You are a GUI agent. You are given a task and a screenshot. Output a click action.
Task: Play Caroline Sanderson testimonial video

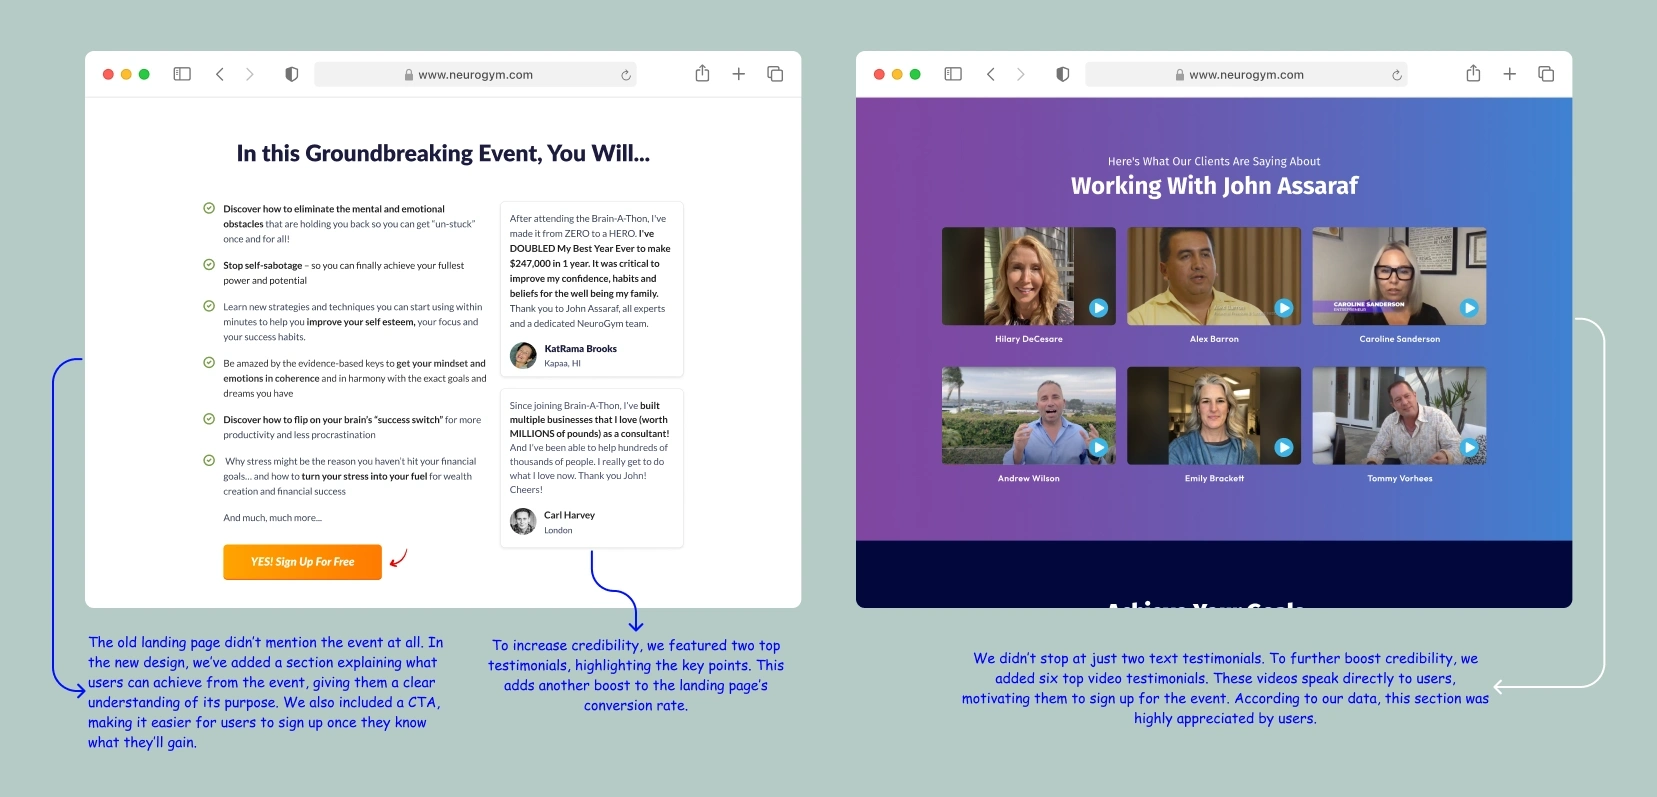[1469, 308]
